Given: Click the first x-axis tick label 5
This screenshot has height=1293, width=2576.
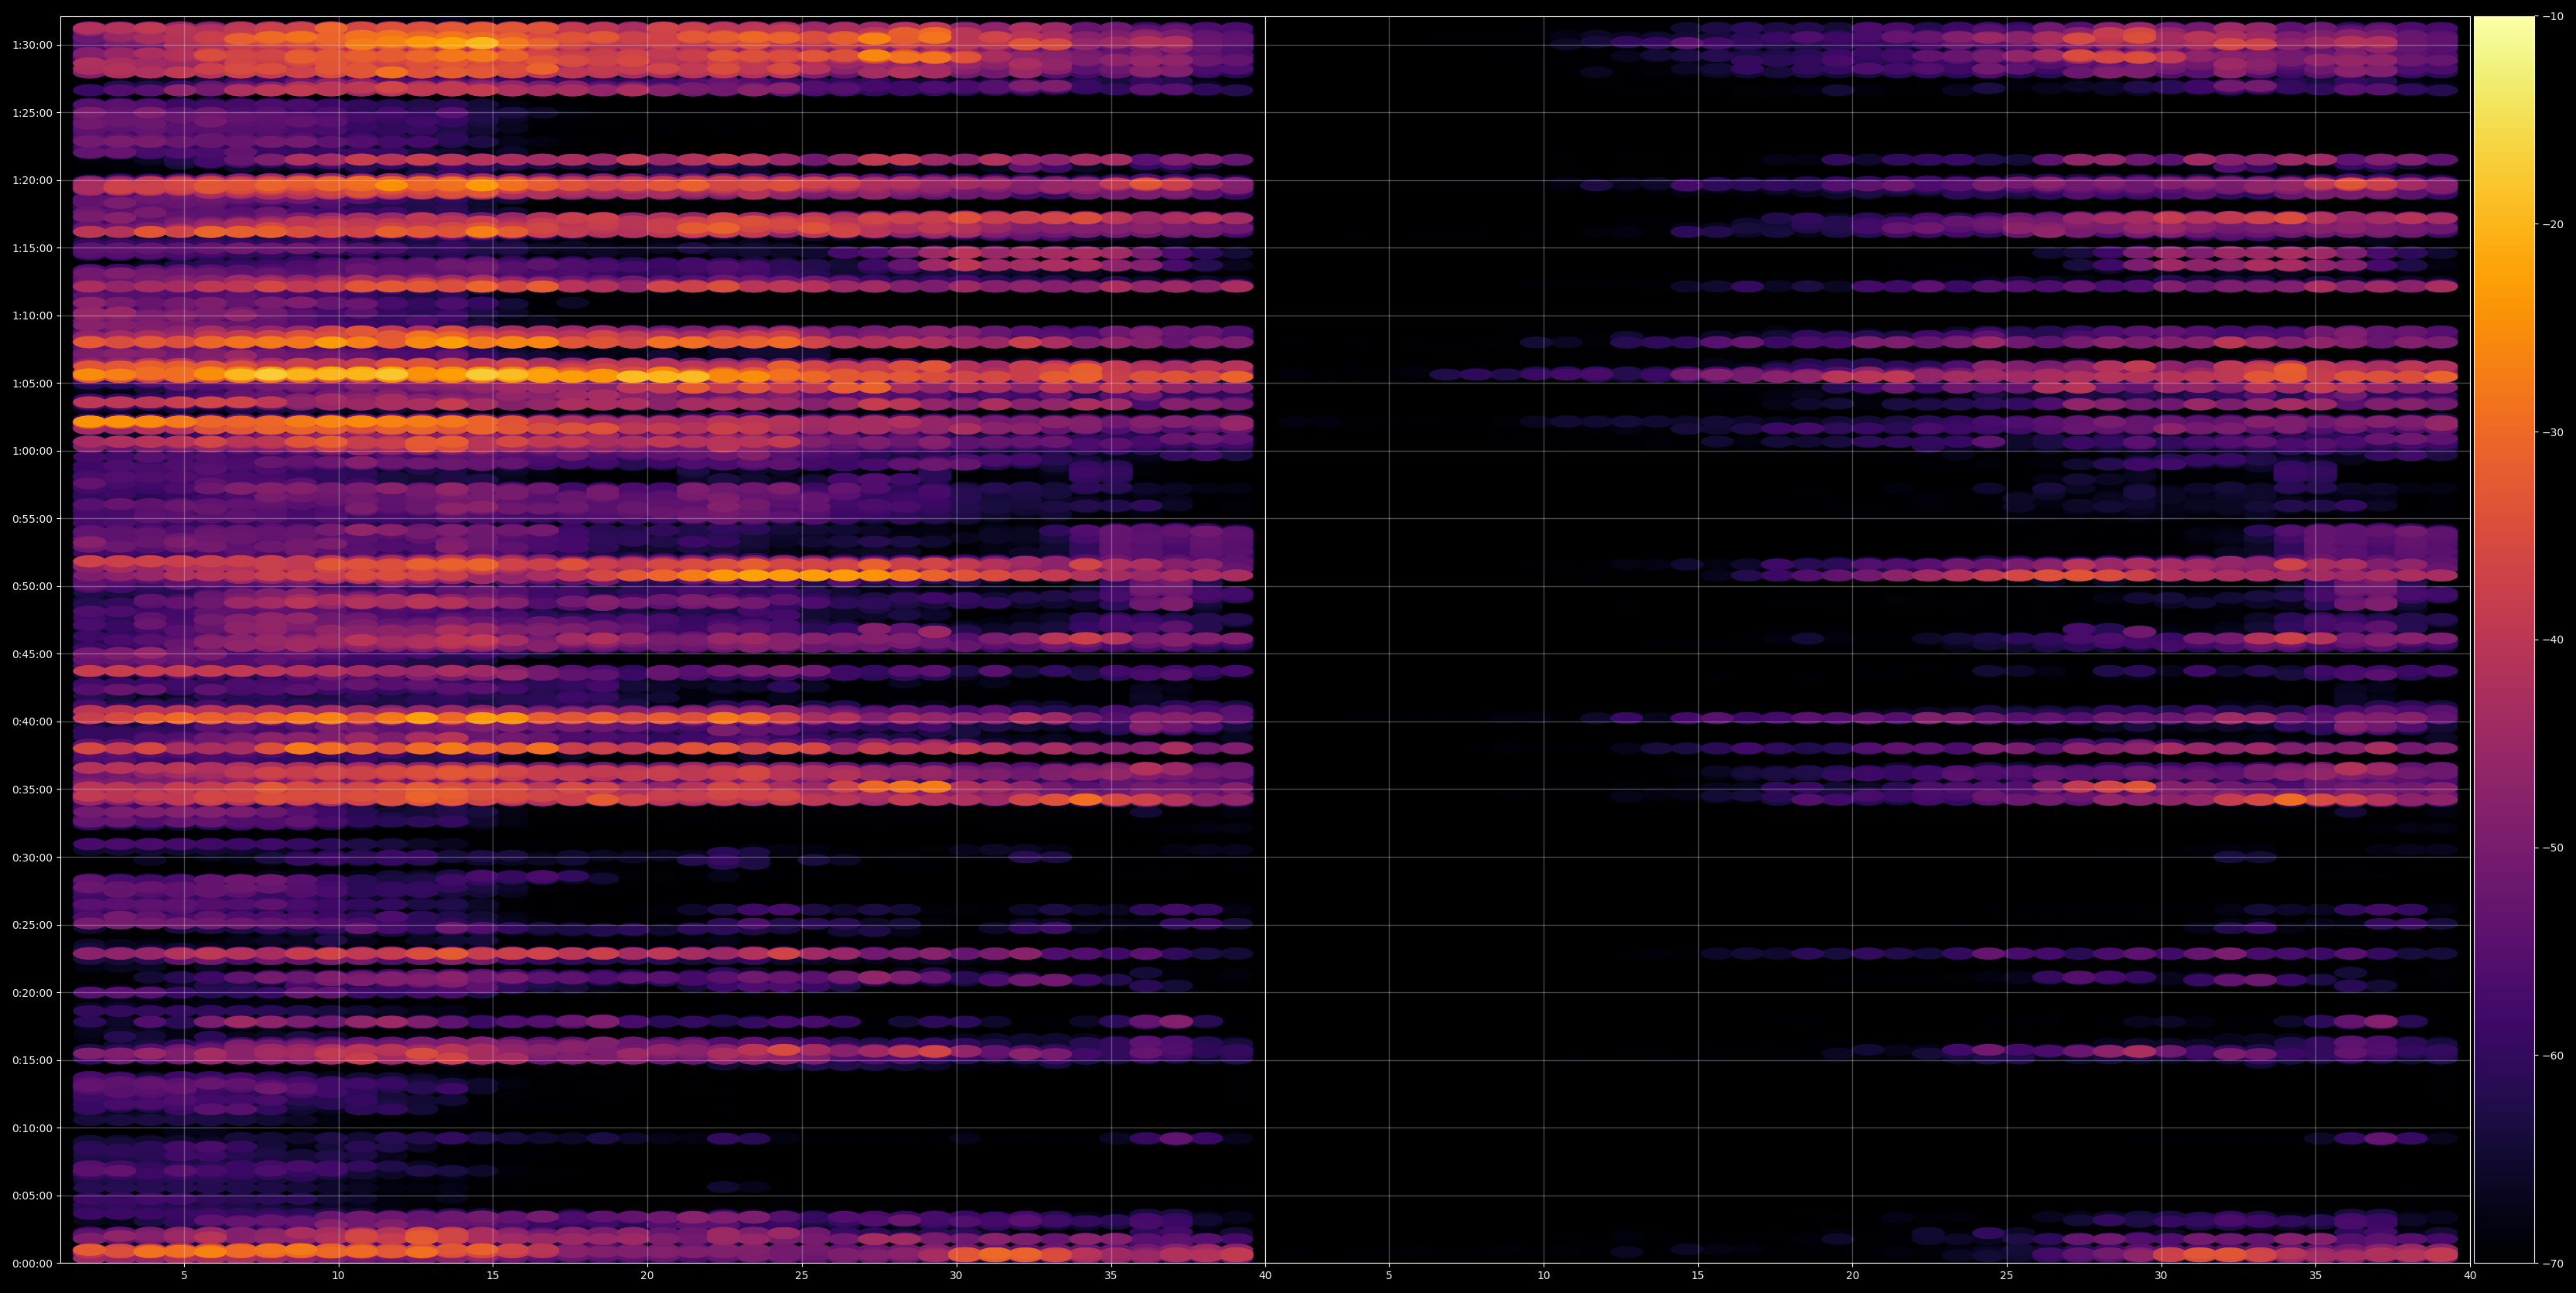Looking at the screenshot, I should [184, 1276].
